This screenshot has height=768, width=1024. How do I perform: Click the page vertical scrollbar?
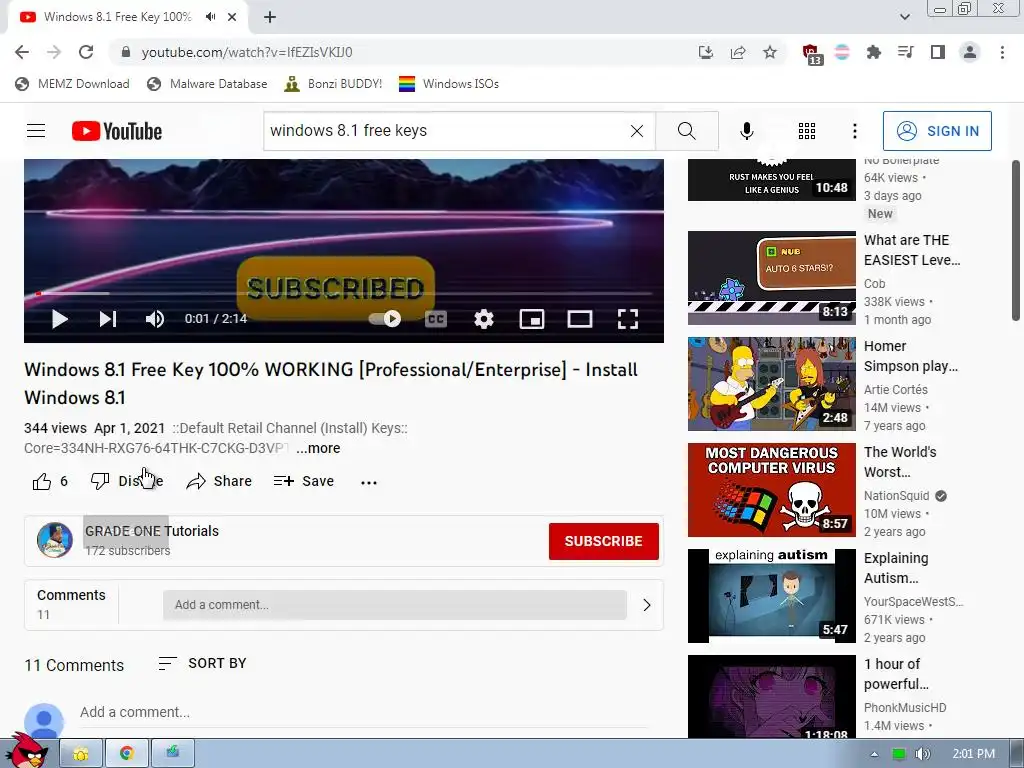click(1016, 240)
